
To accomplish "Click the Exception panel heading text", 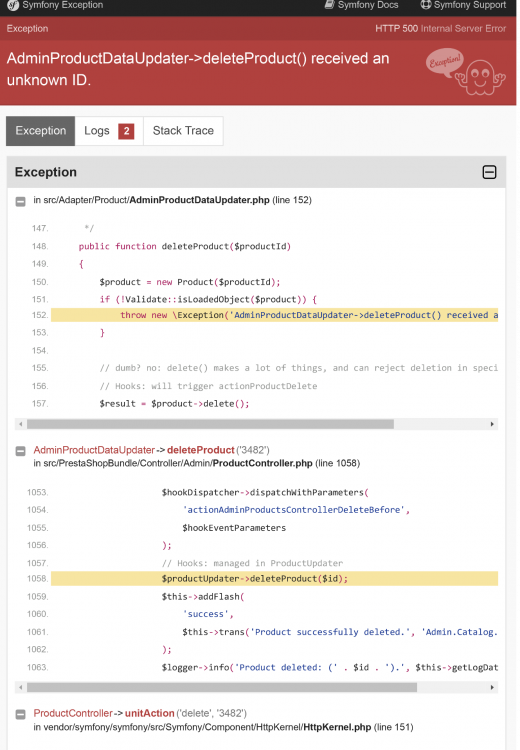I will click(45, 172).
